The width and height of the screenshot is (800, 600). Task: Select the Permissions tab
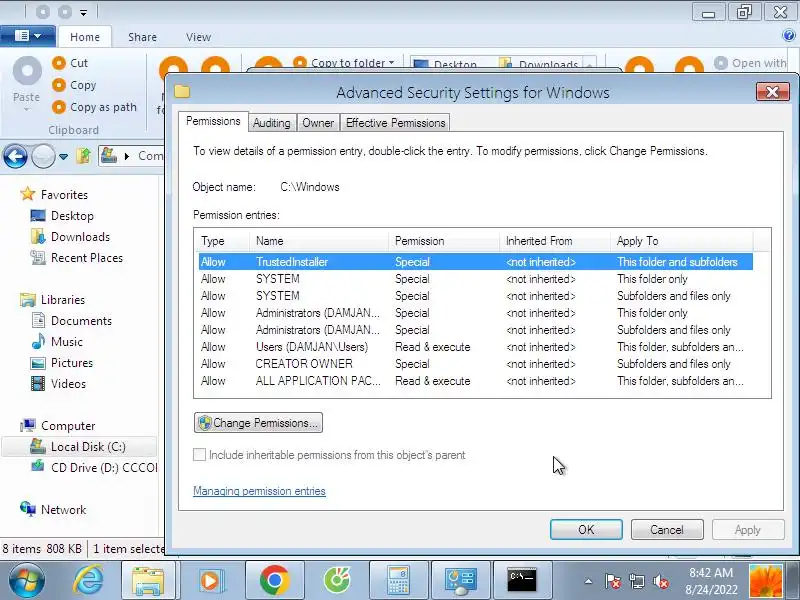click(x=213, y=121)
